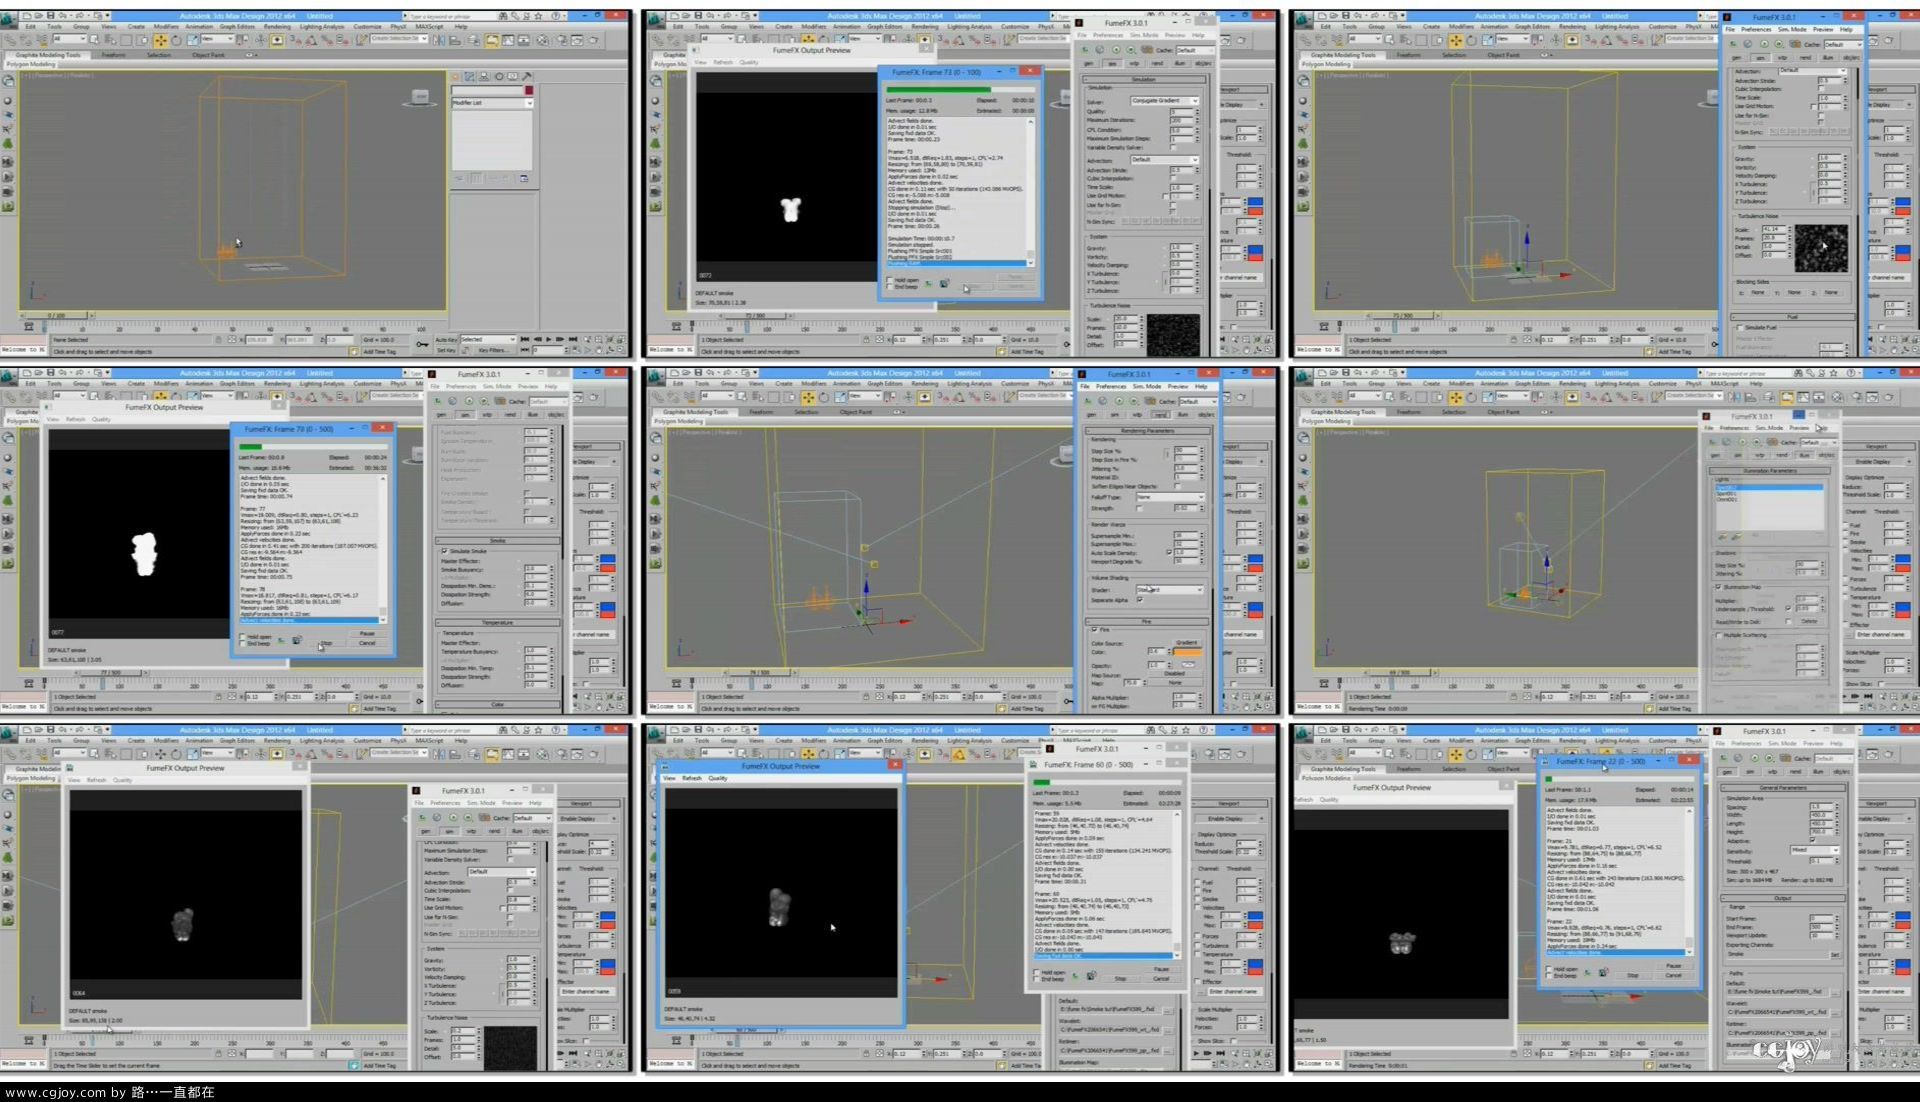
Task: Toggle the Fire checkbox in center frame
Action: point(1094,629)
